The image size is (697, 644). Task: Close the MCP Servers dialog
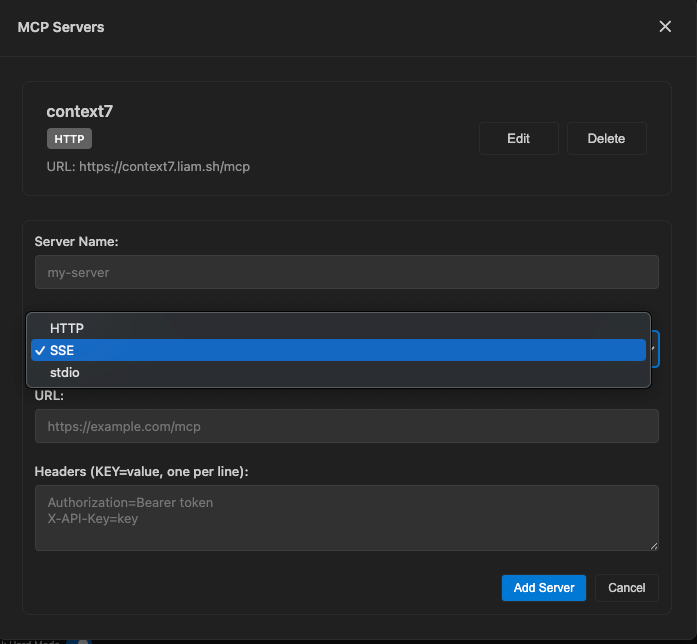click(665, 27)
